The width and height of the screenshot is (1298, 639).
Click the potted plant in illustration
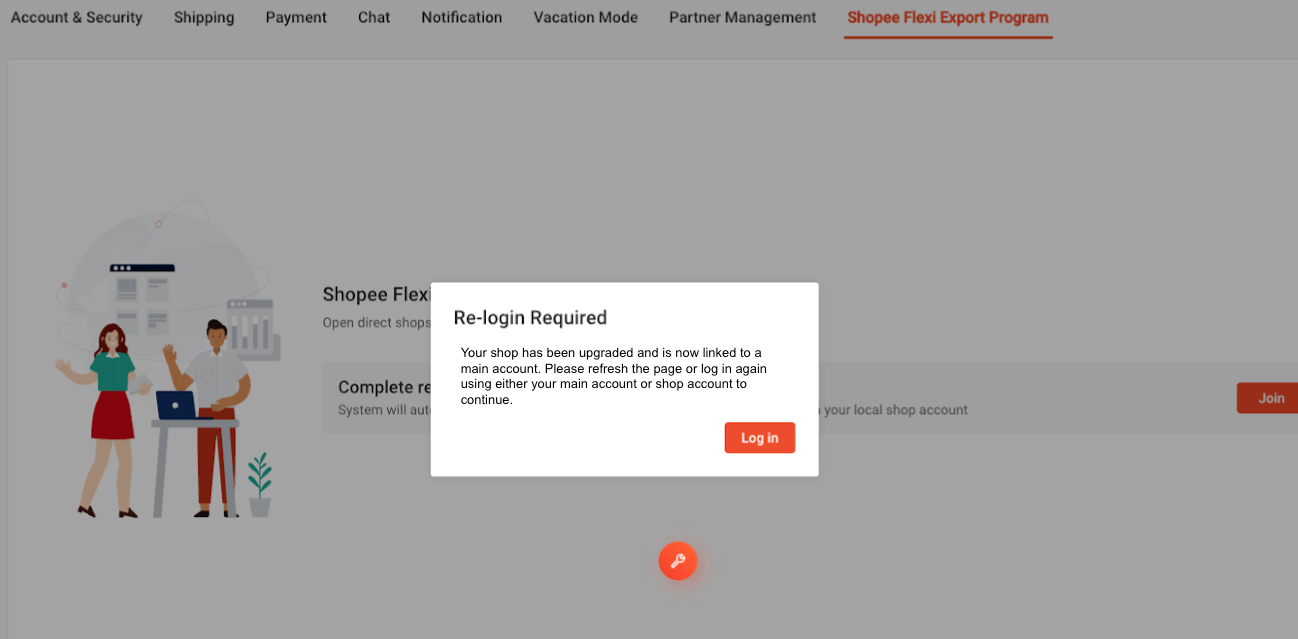point(260,486)
